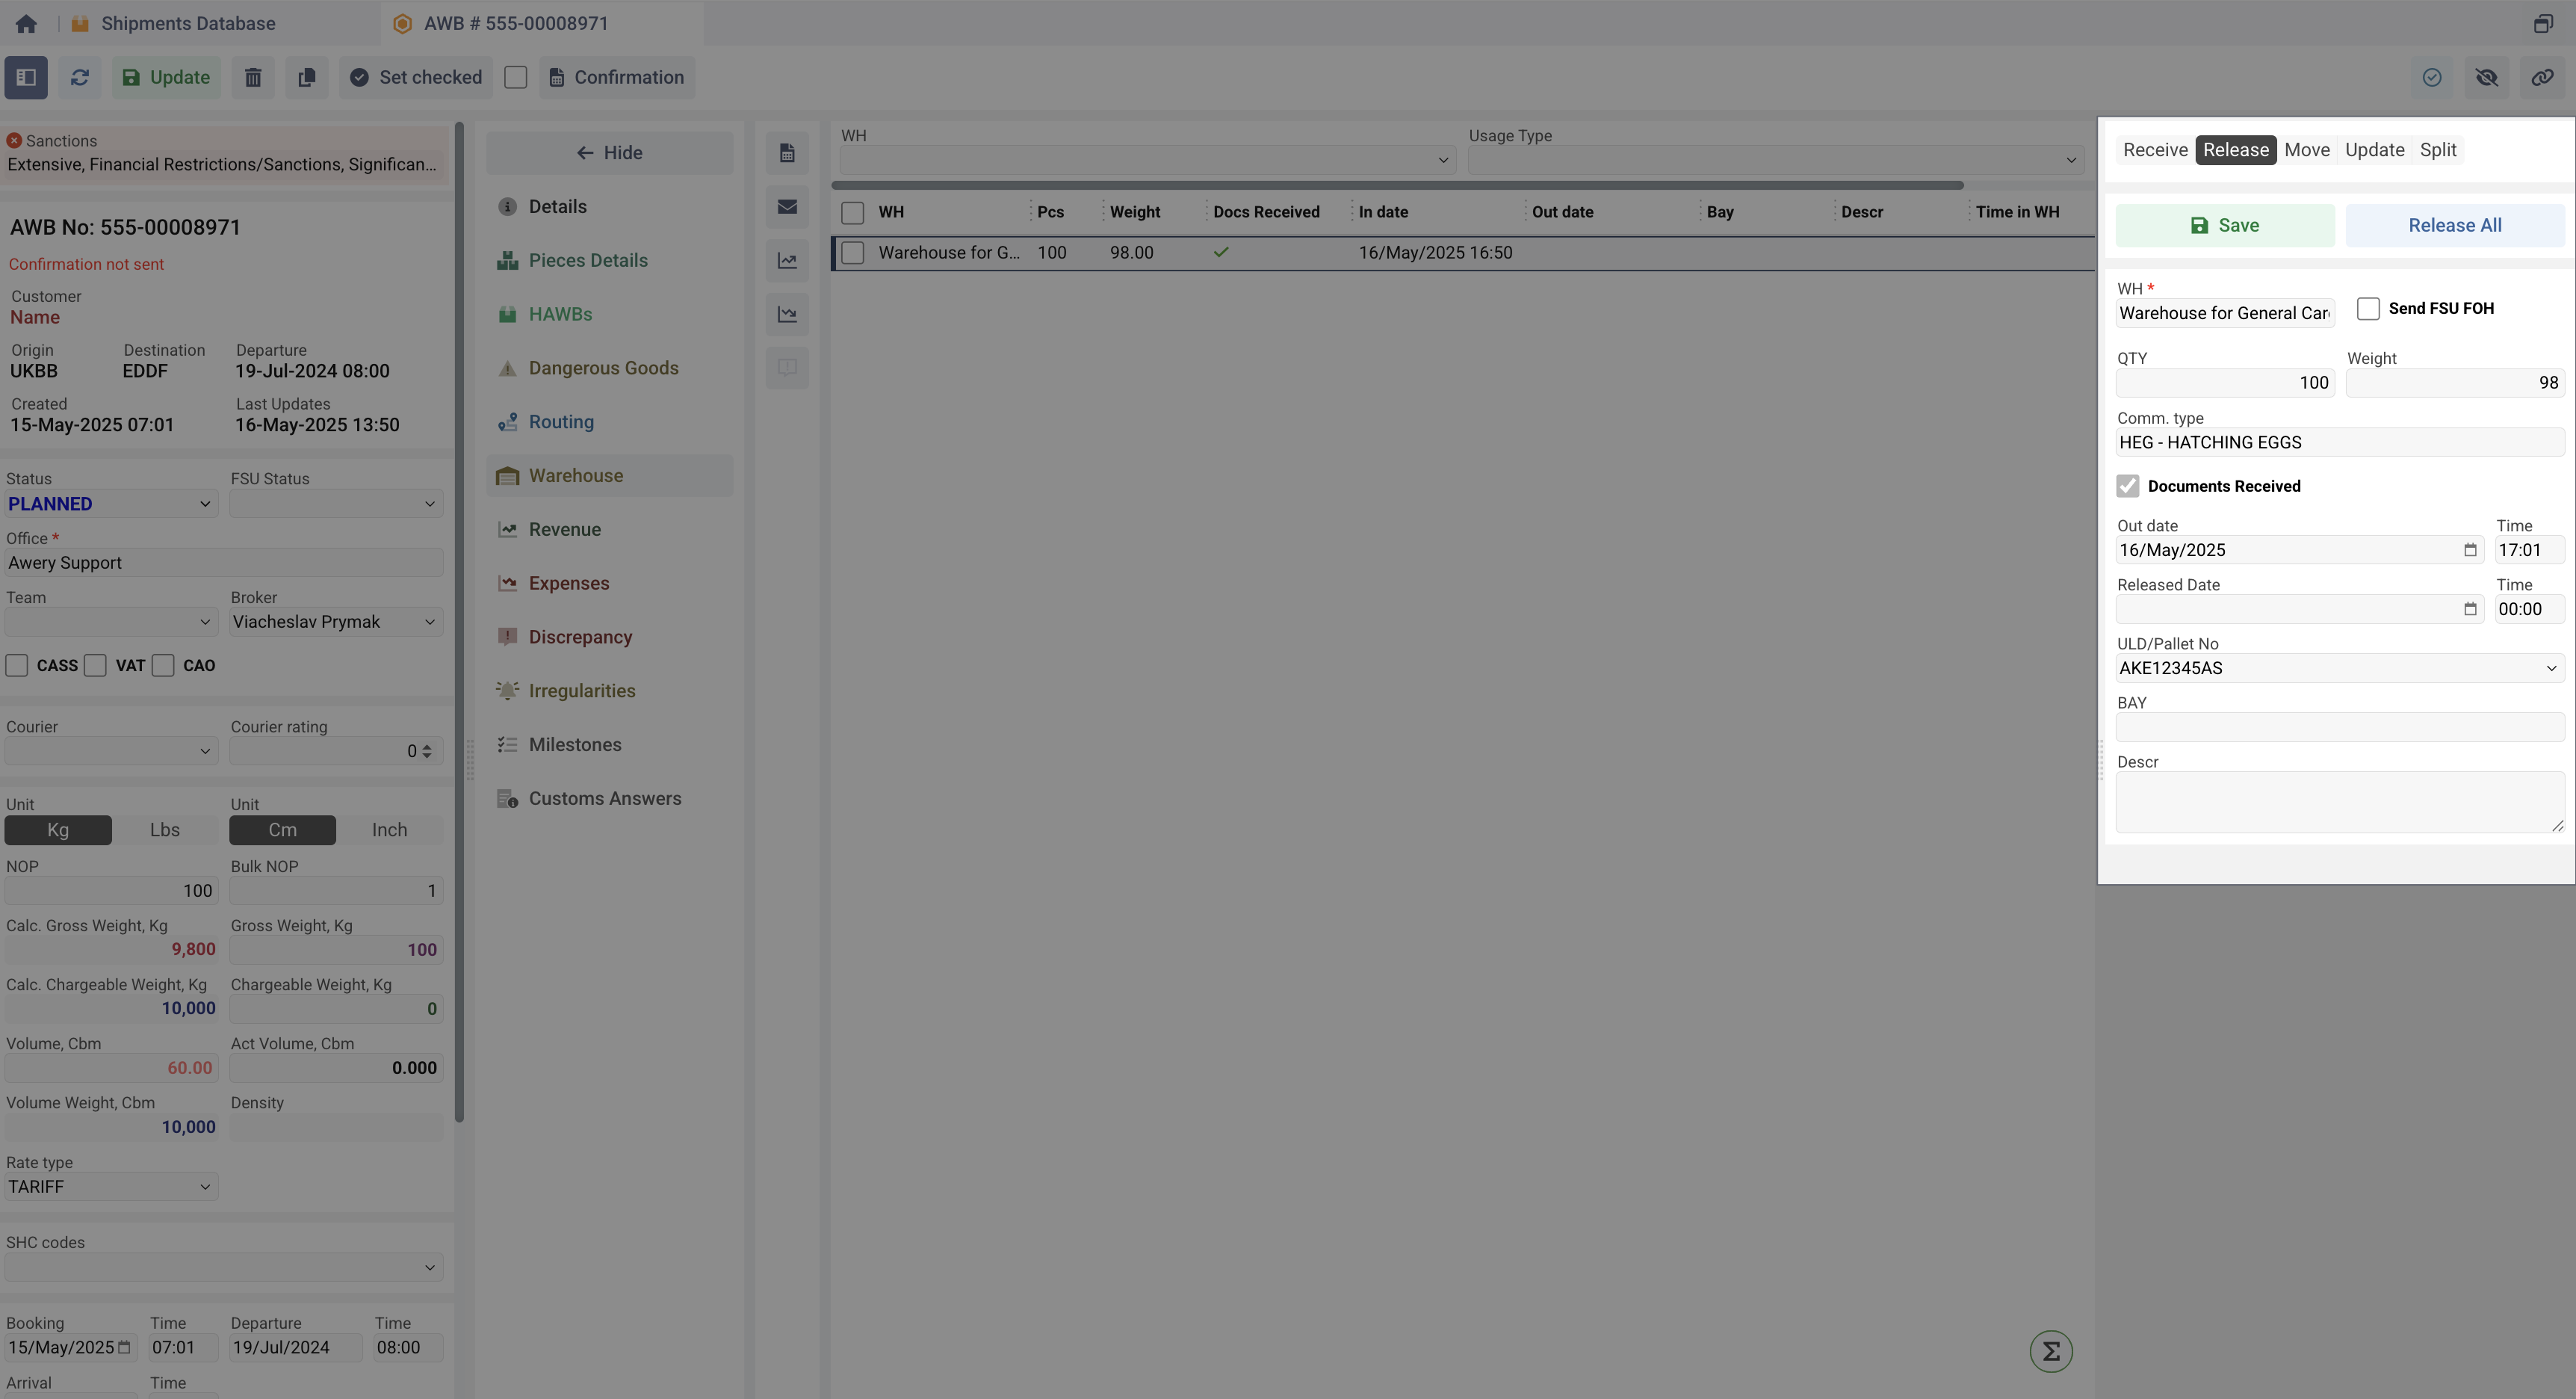This screenshot has height=1399, width=2576.
Task: Toggle the Documents Received checkbox
Action: click(2127, 486)
